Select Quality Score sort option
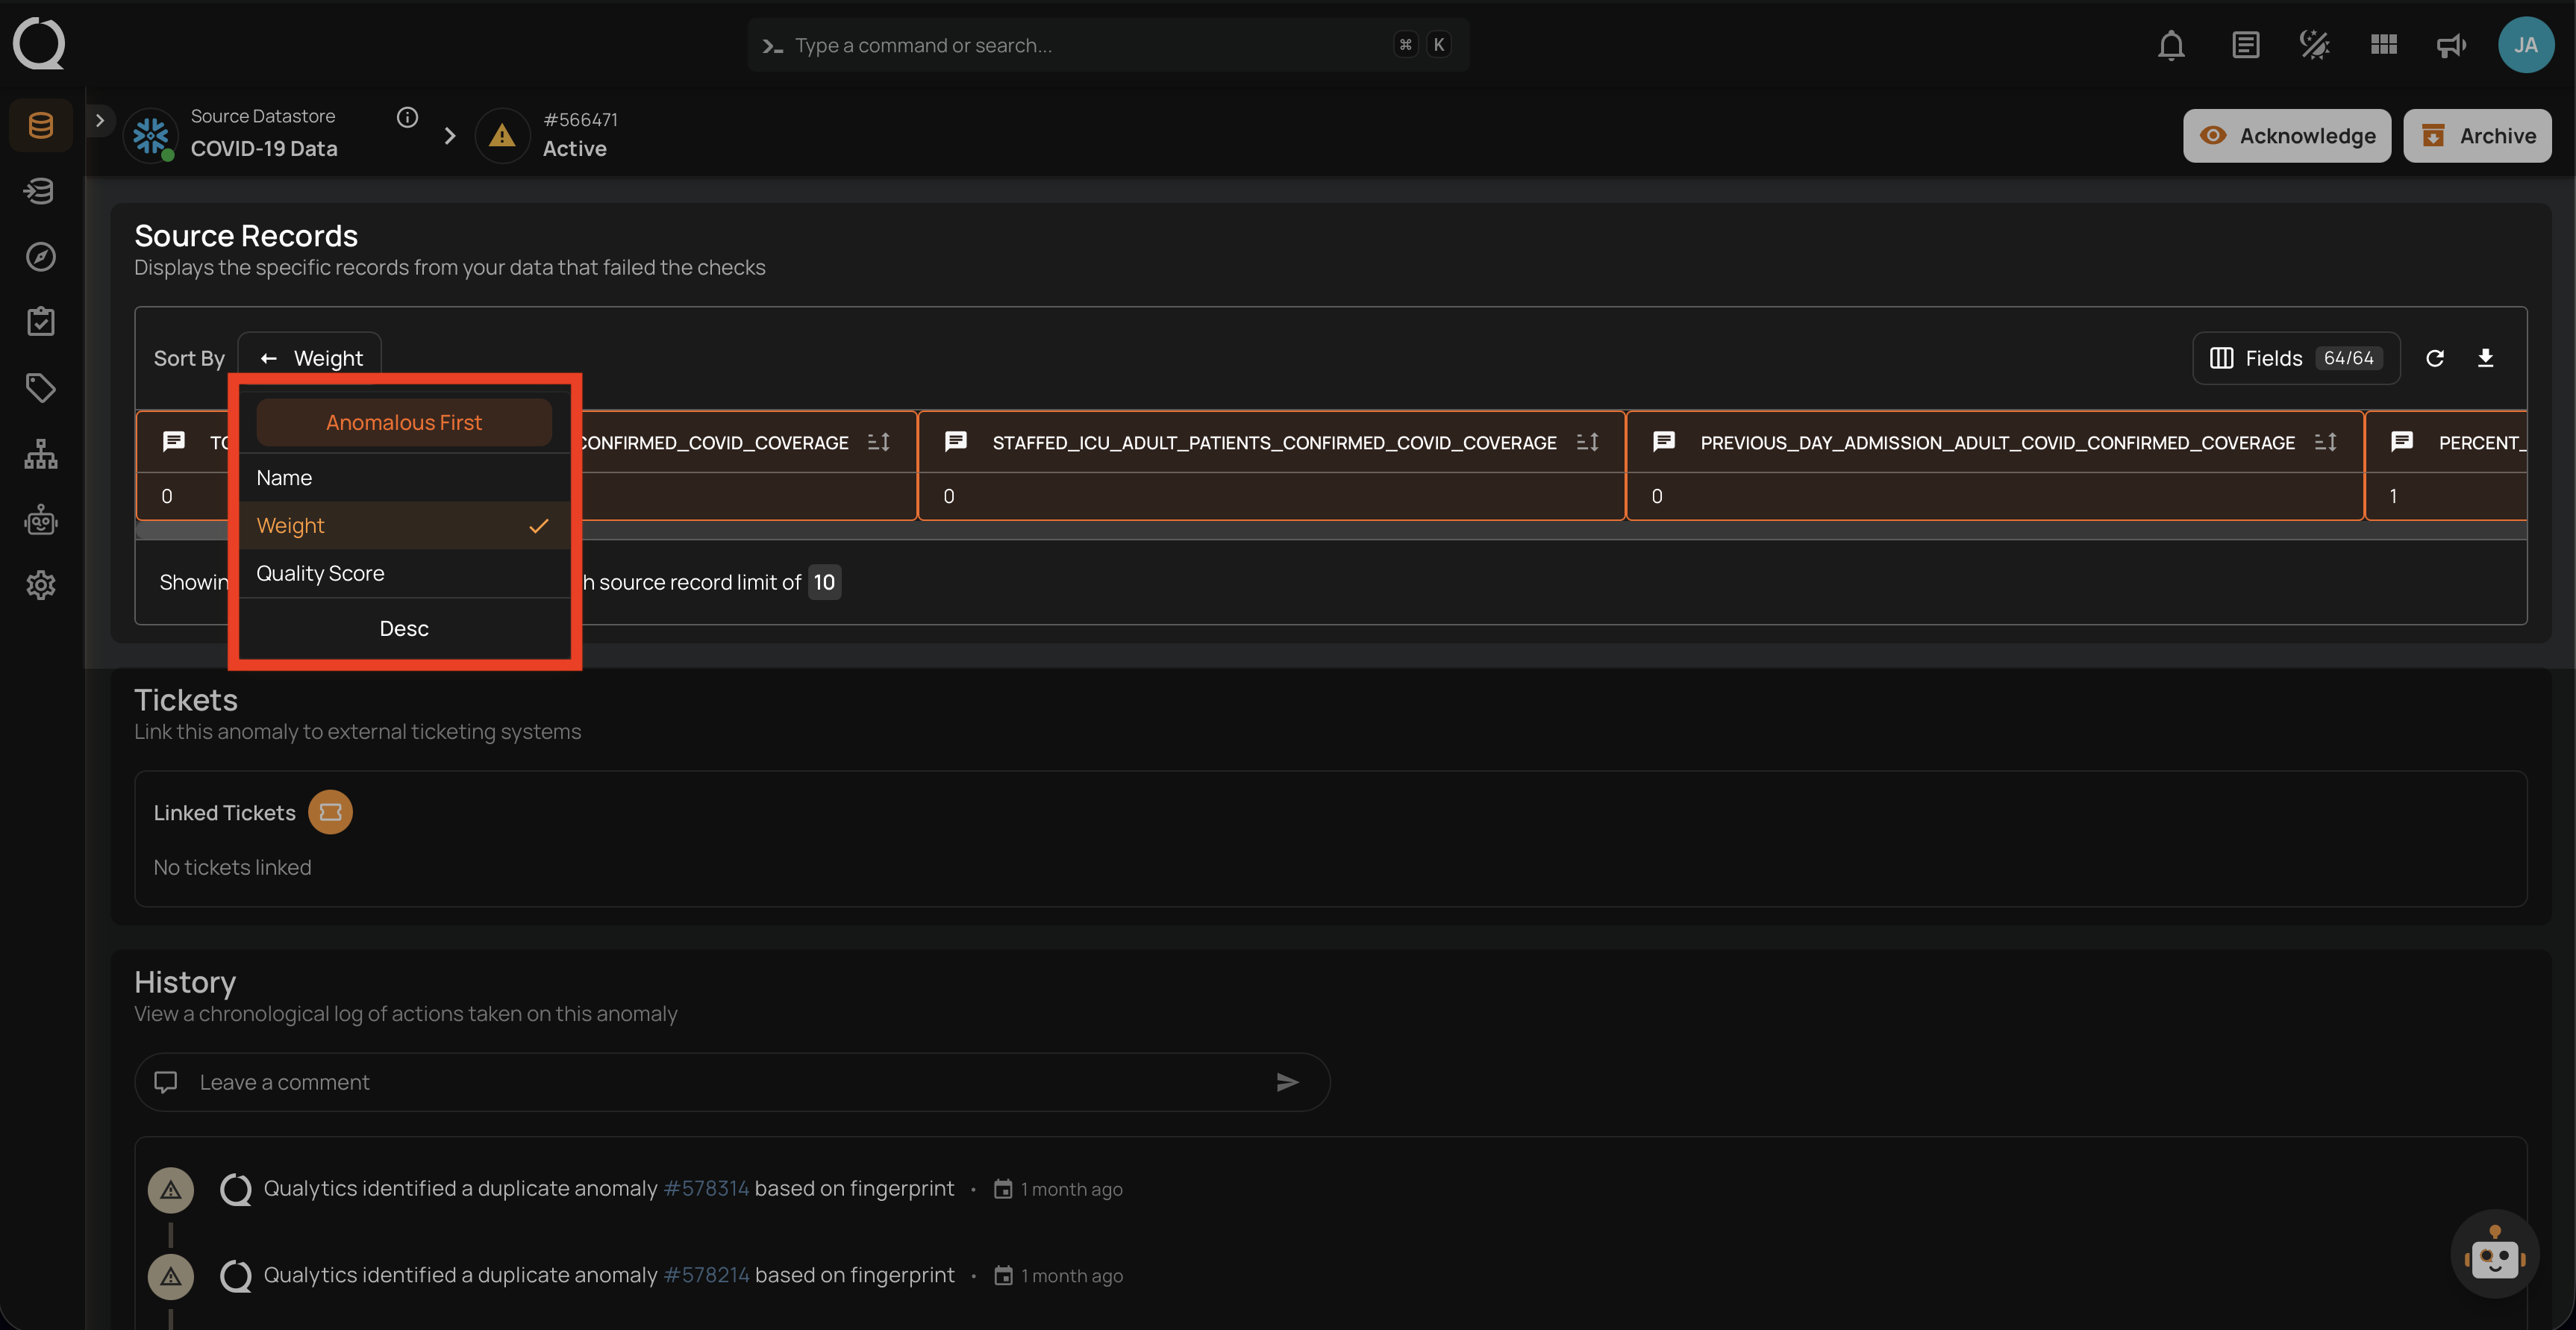This screenshot has width=2576, height=1330. [x=404, y=573]
